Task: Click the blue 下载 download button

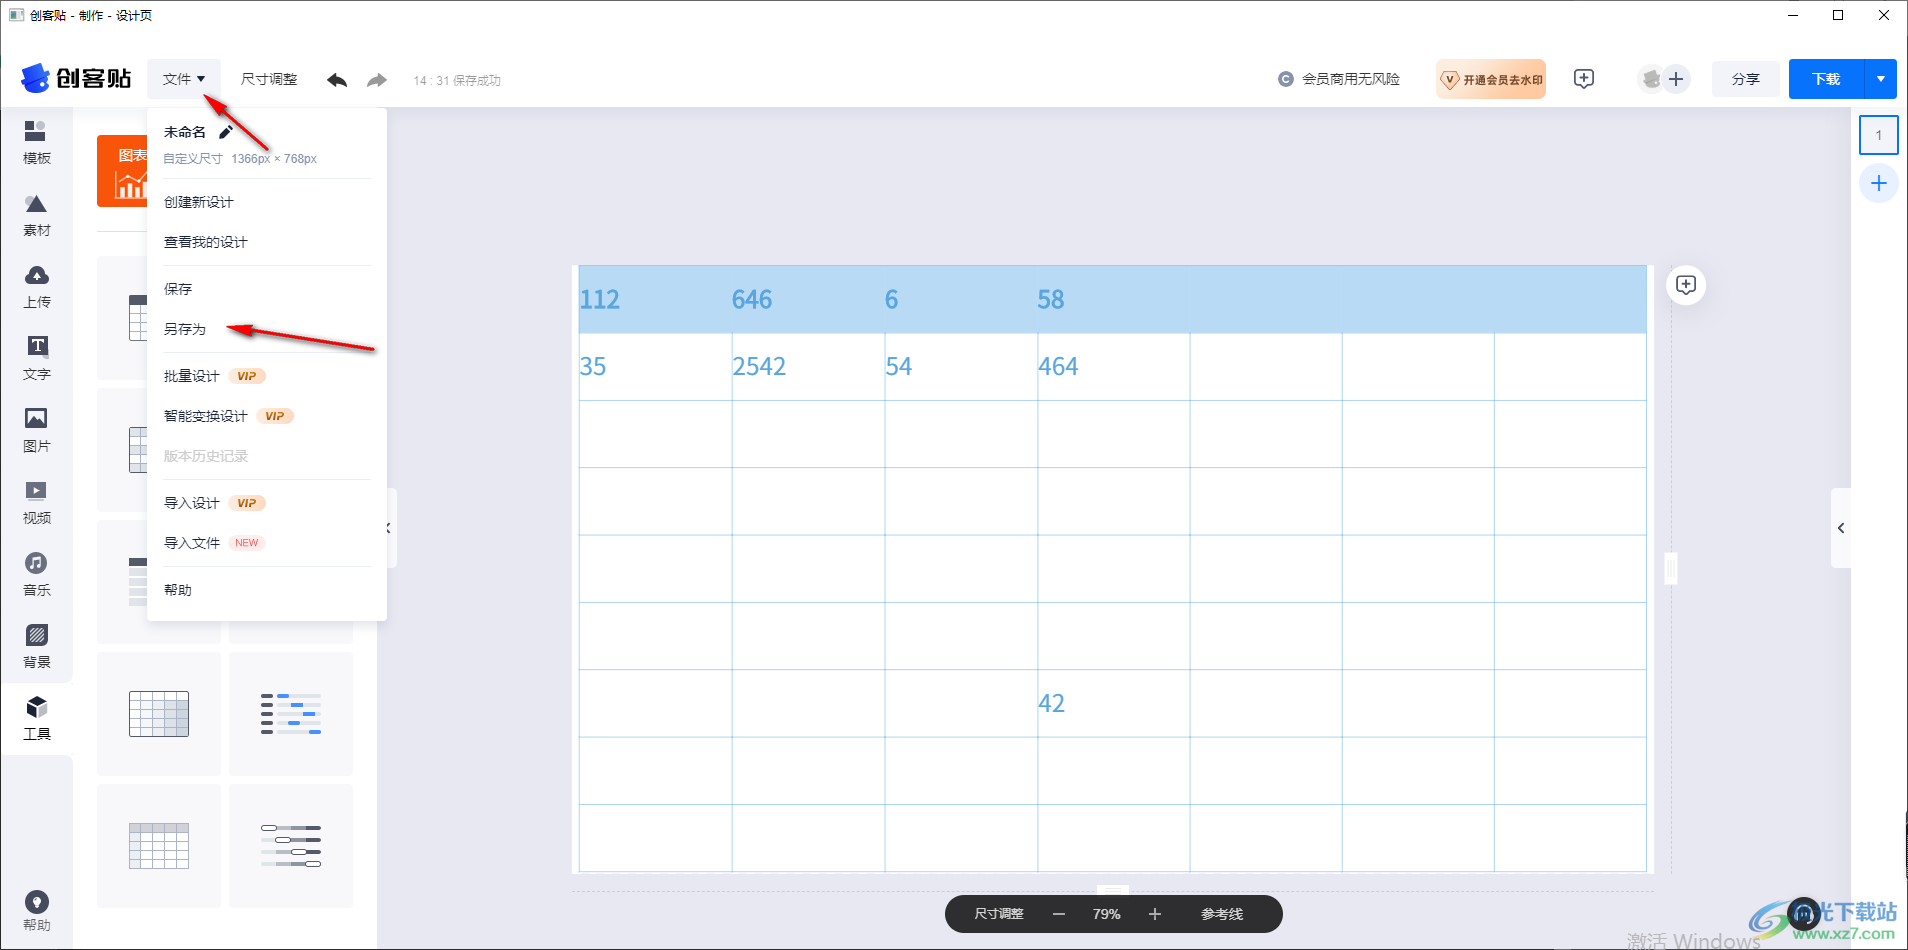Action: point(1826,79)
